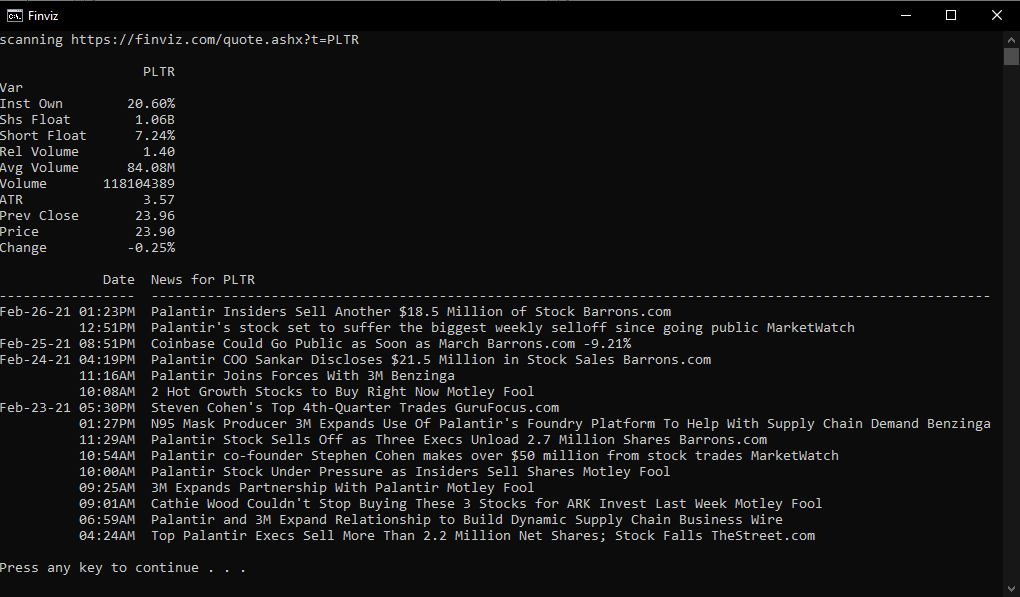Click the Finviz console icon in title bar
This screenshot has width=1020, height=597.
[14, 16]
